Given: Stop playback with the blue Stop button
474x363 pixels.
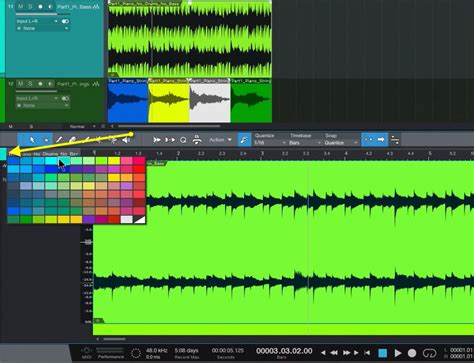Looking at the screenshot, I should [x=383, y=353].
